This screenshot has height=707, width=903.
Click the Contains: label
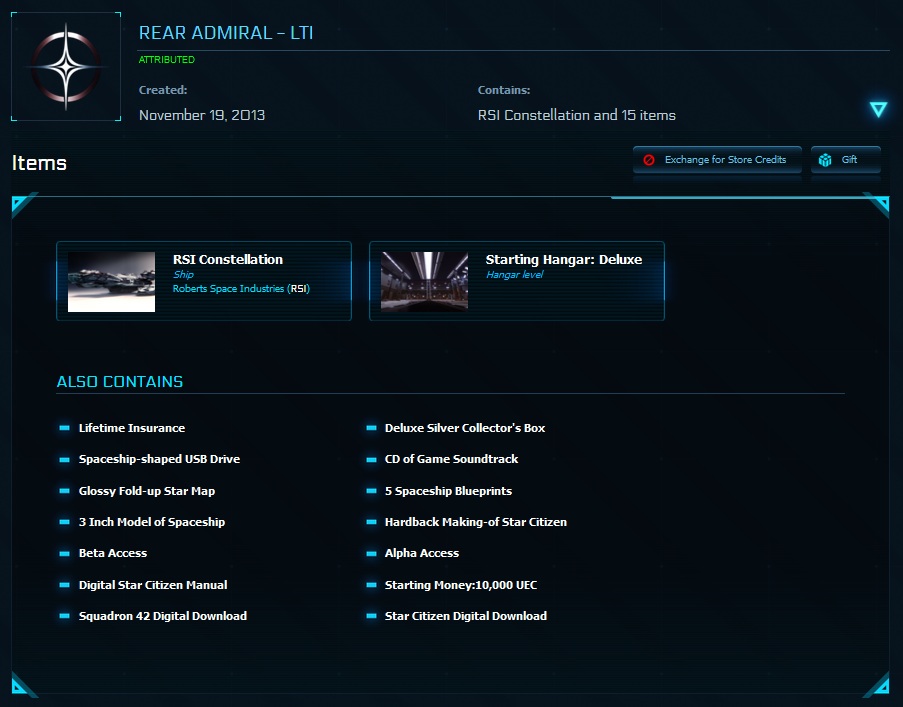(504, 90)
